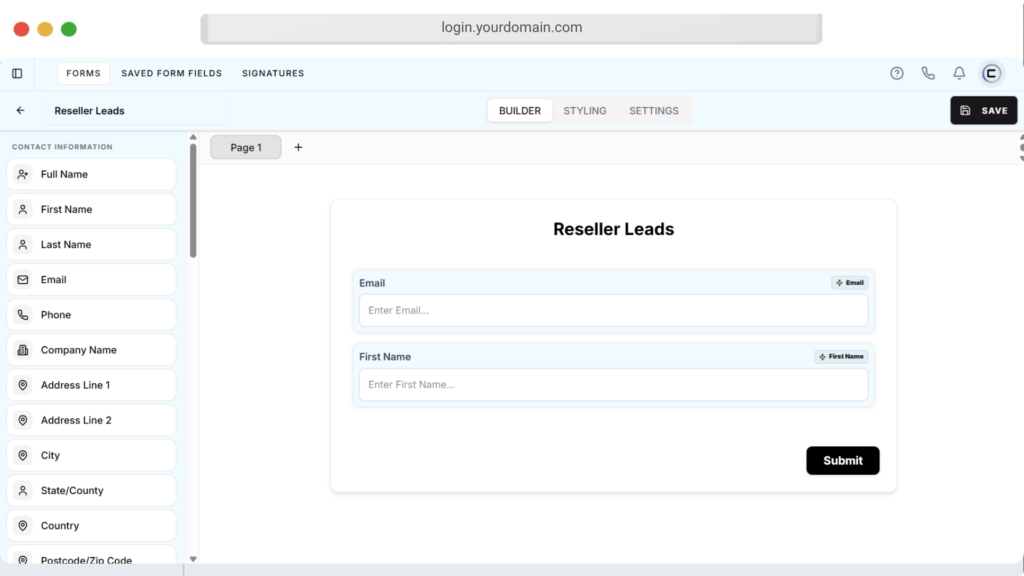This screenshot has width=1024, height=576.
Task: Add the Phone field from sidebar
Action: 92,315
